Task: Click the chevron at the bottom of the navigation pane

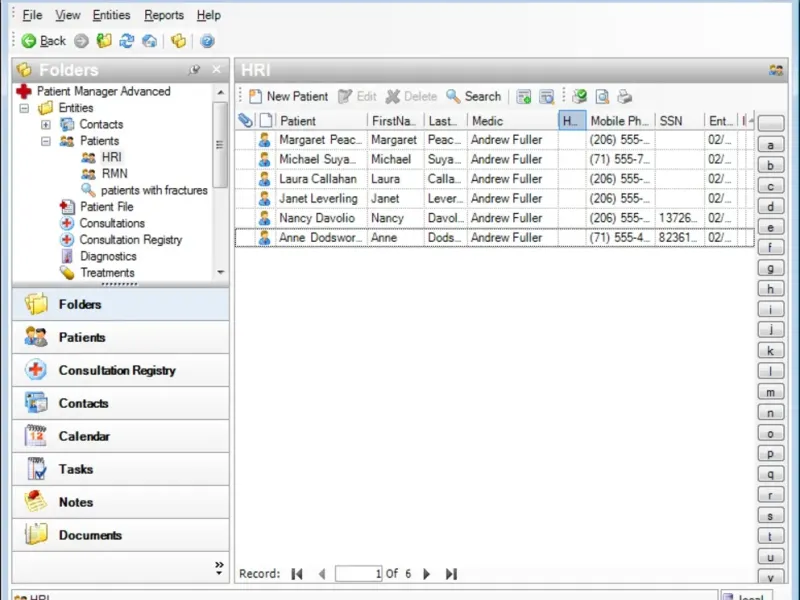Action: 219,567
